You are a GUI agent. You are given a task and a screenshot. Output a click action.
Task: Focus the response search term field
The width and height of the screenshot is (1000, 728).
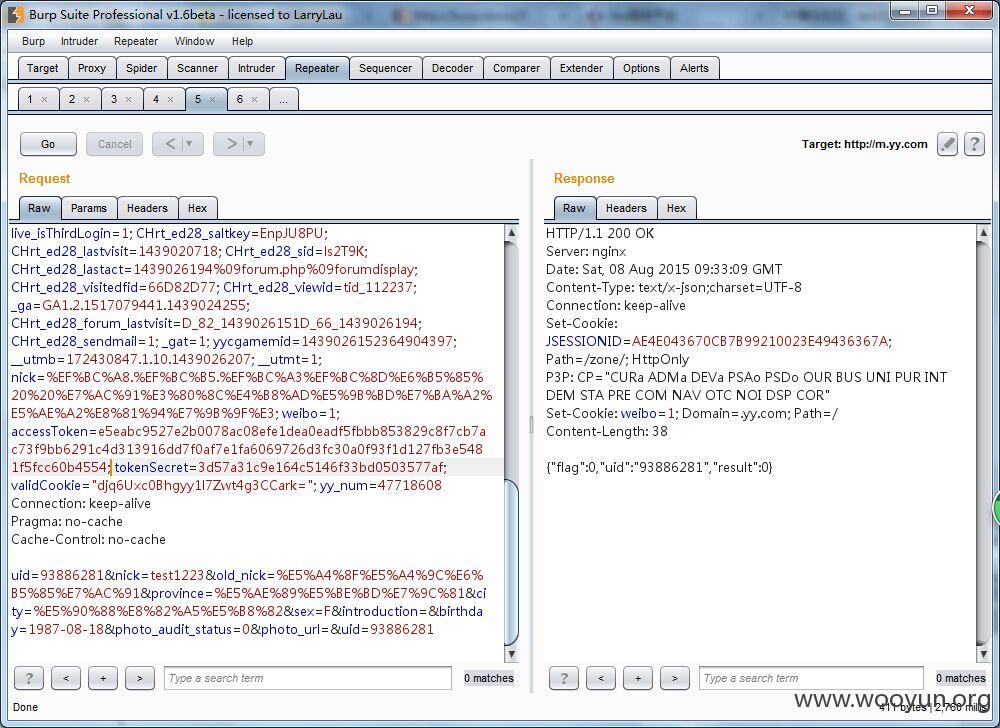tap(811, 678)
